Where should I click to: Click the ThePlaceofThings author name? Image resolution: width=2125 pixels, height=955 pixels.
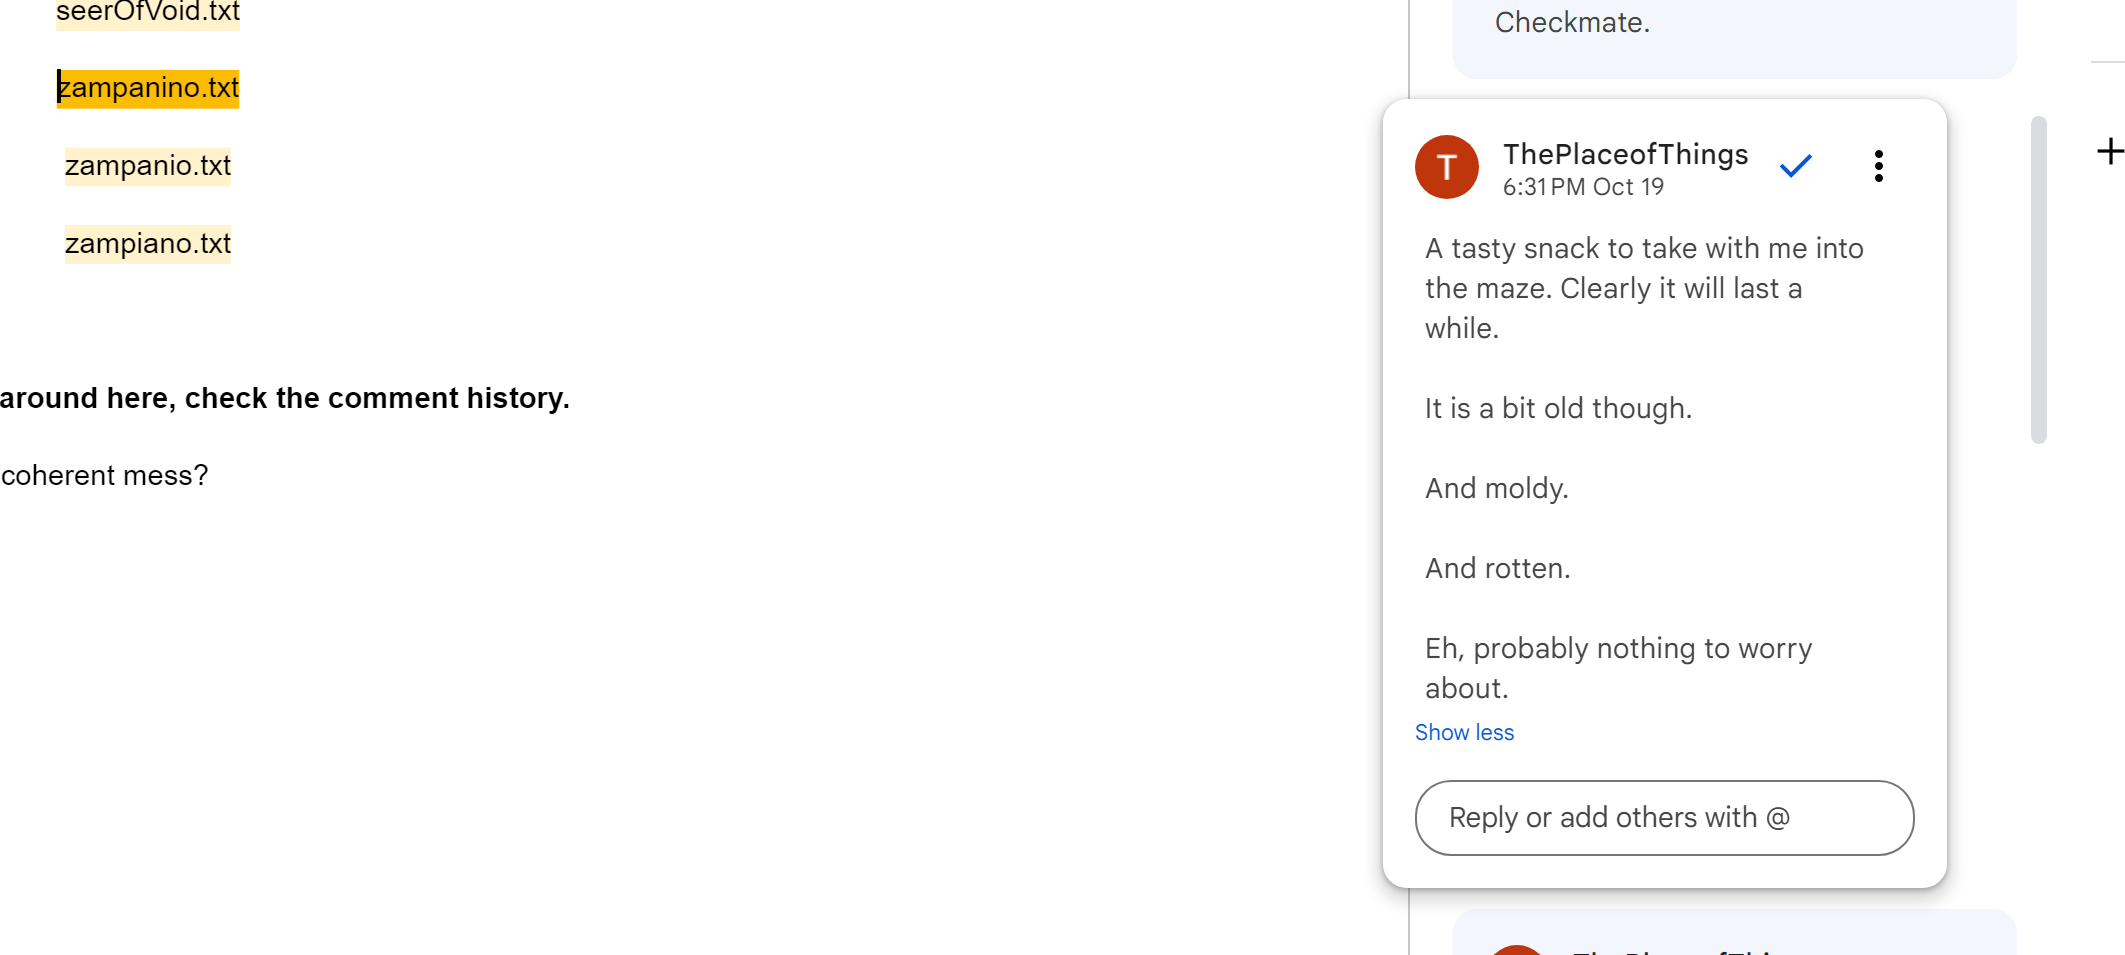1625,154
